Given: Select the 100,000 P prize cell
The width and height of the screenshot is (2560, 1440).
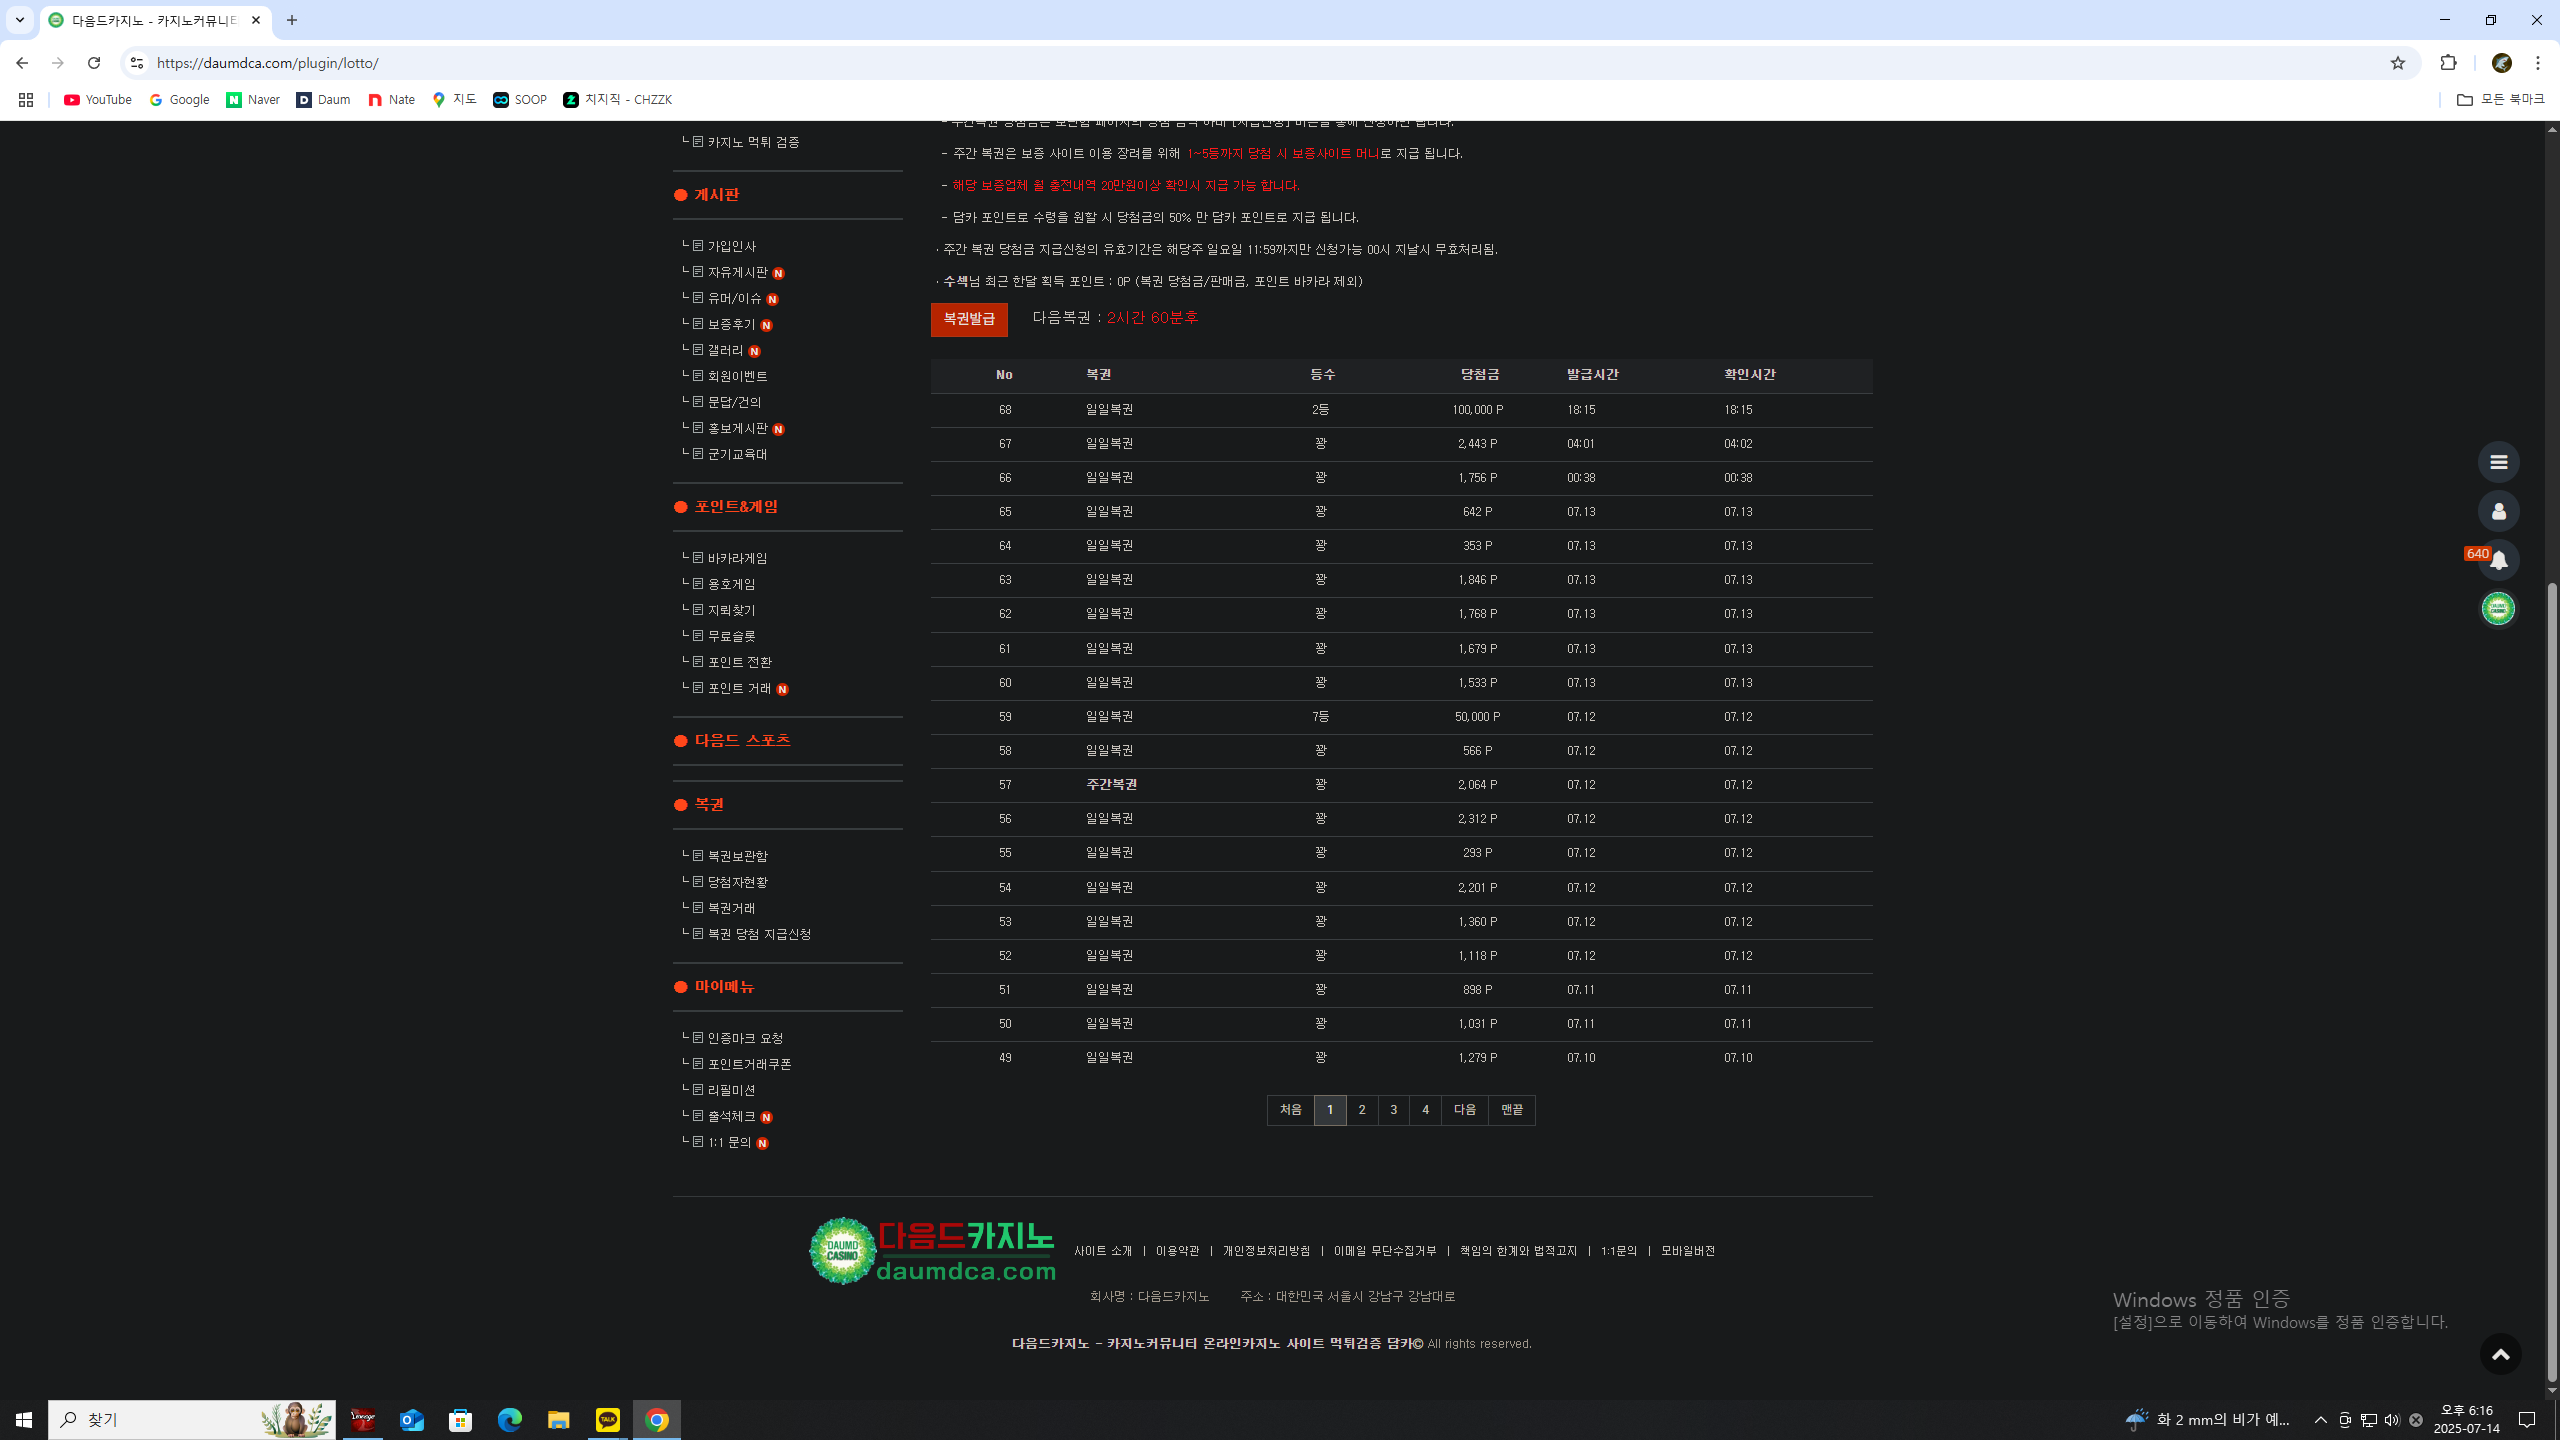Looking at the screenshot, I should click(1477, 410).
